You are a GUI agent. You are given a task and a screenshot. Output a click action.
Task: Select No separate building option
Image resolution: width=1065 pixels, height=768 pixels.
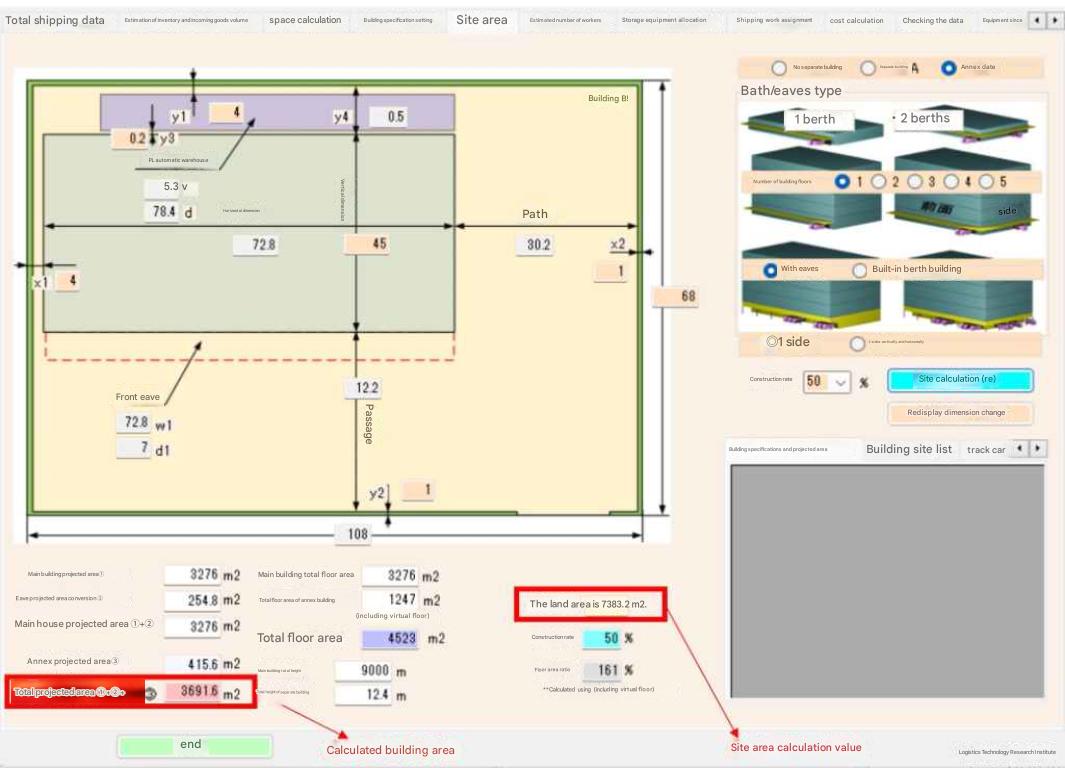779,68
